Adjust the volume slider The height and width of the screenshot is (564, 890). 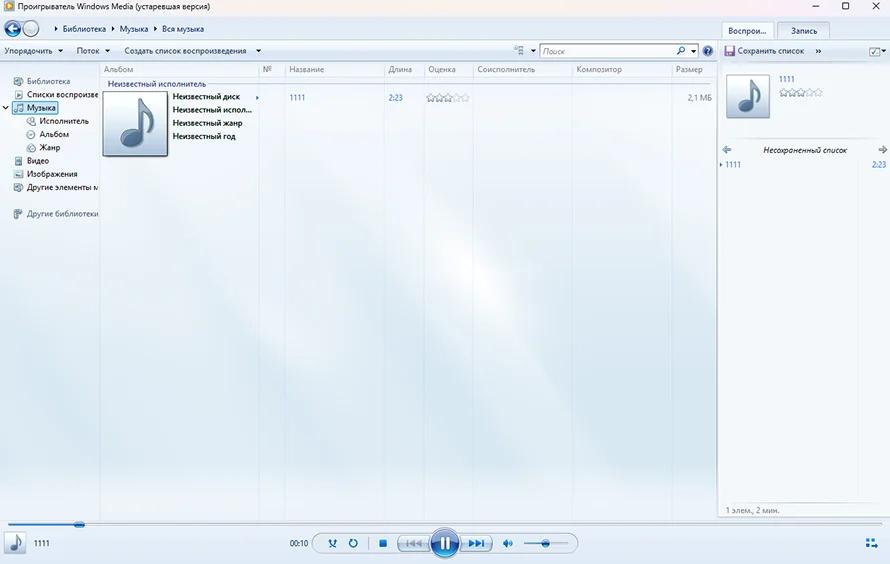click(x=545, y=543)
